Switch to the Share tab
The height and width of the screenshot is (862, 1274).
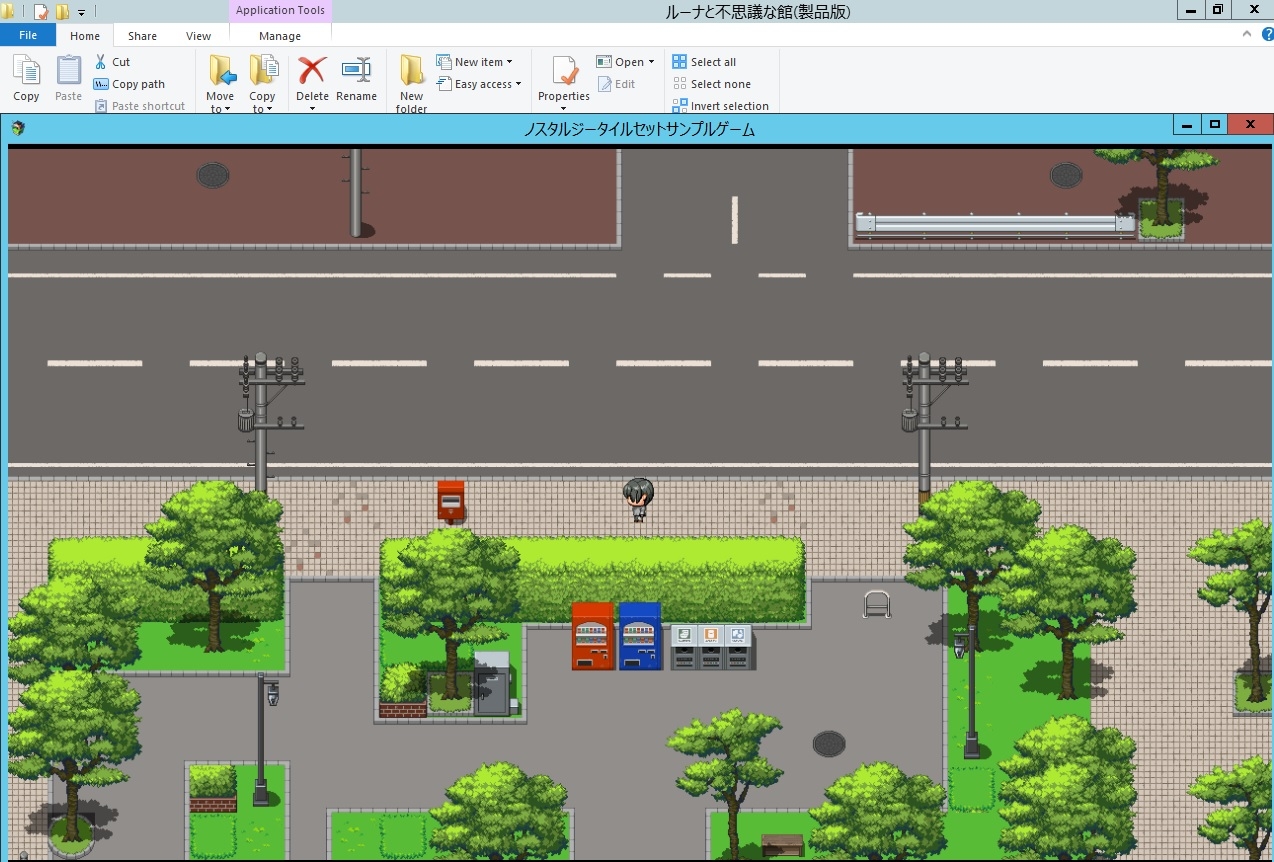pos(142,36)
